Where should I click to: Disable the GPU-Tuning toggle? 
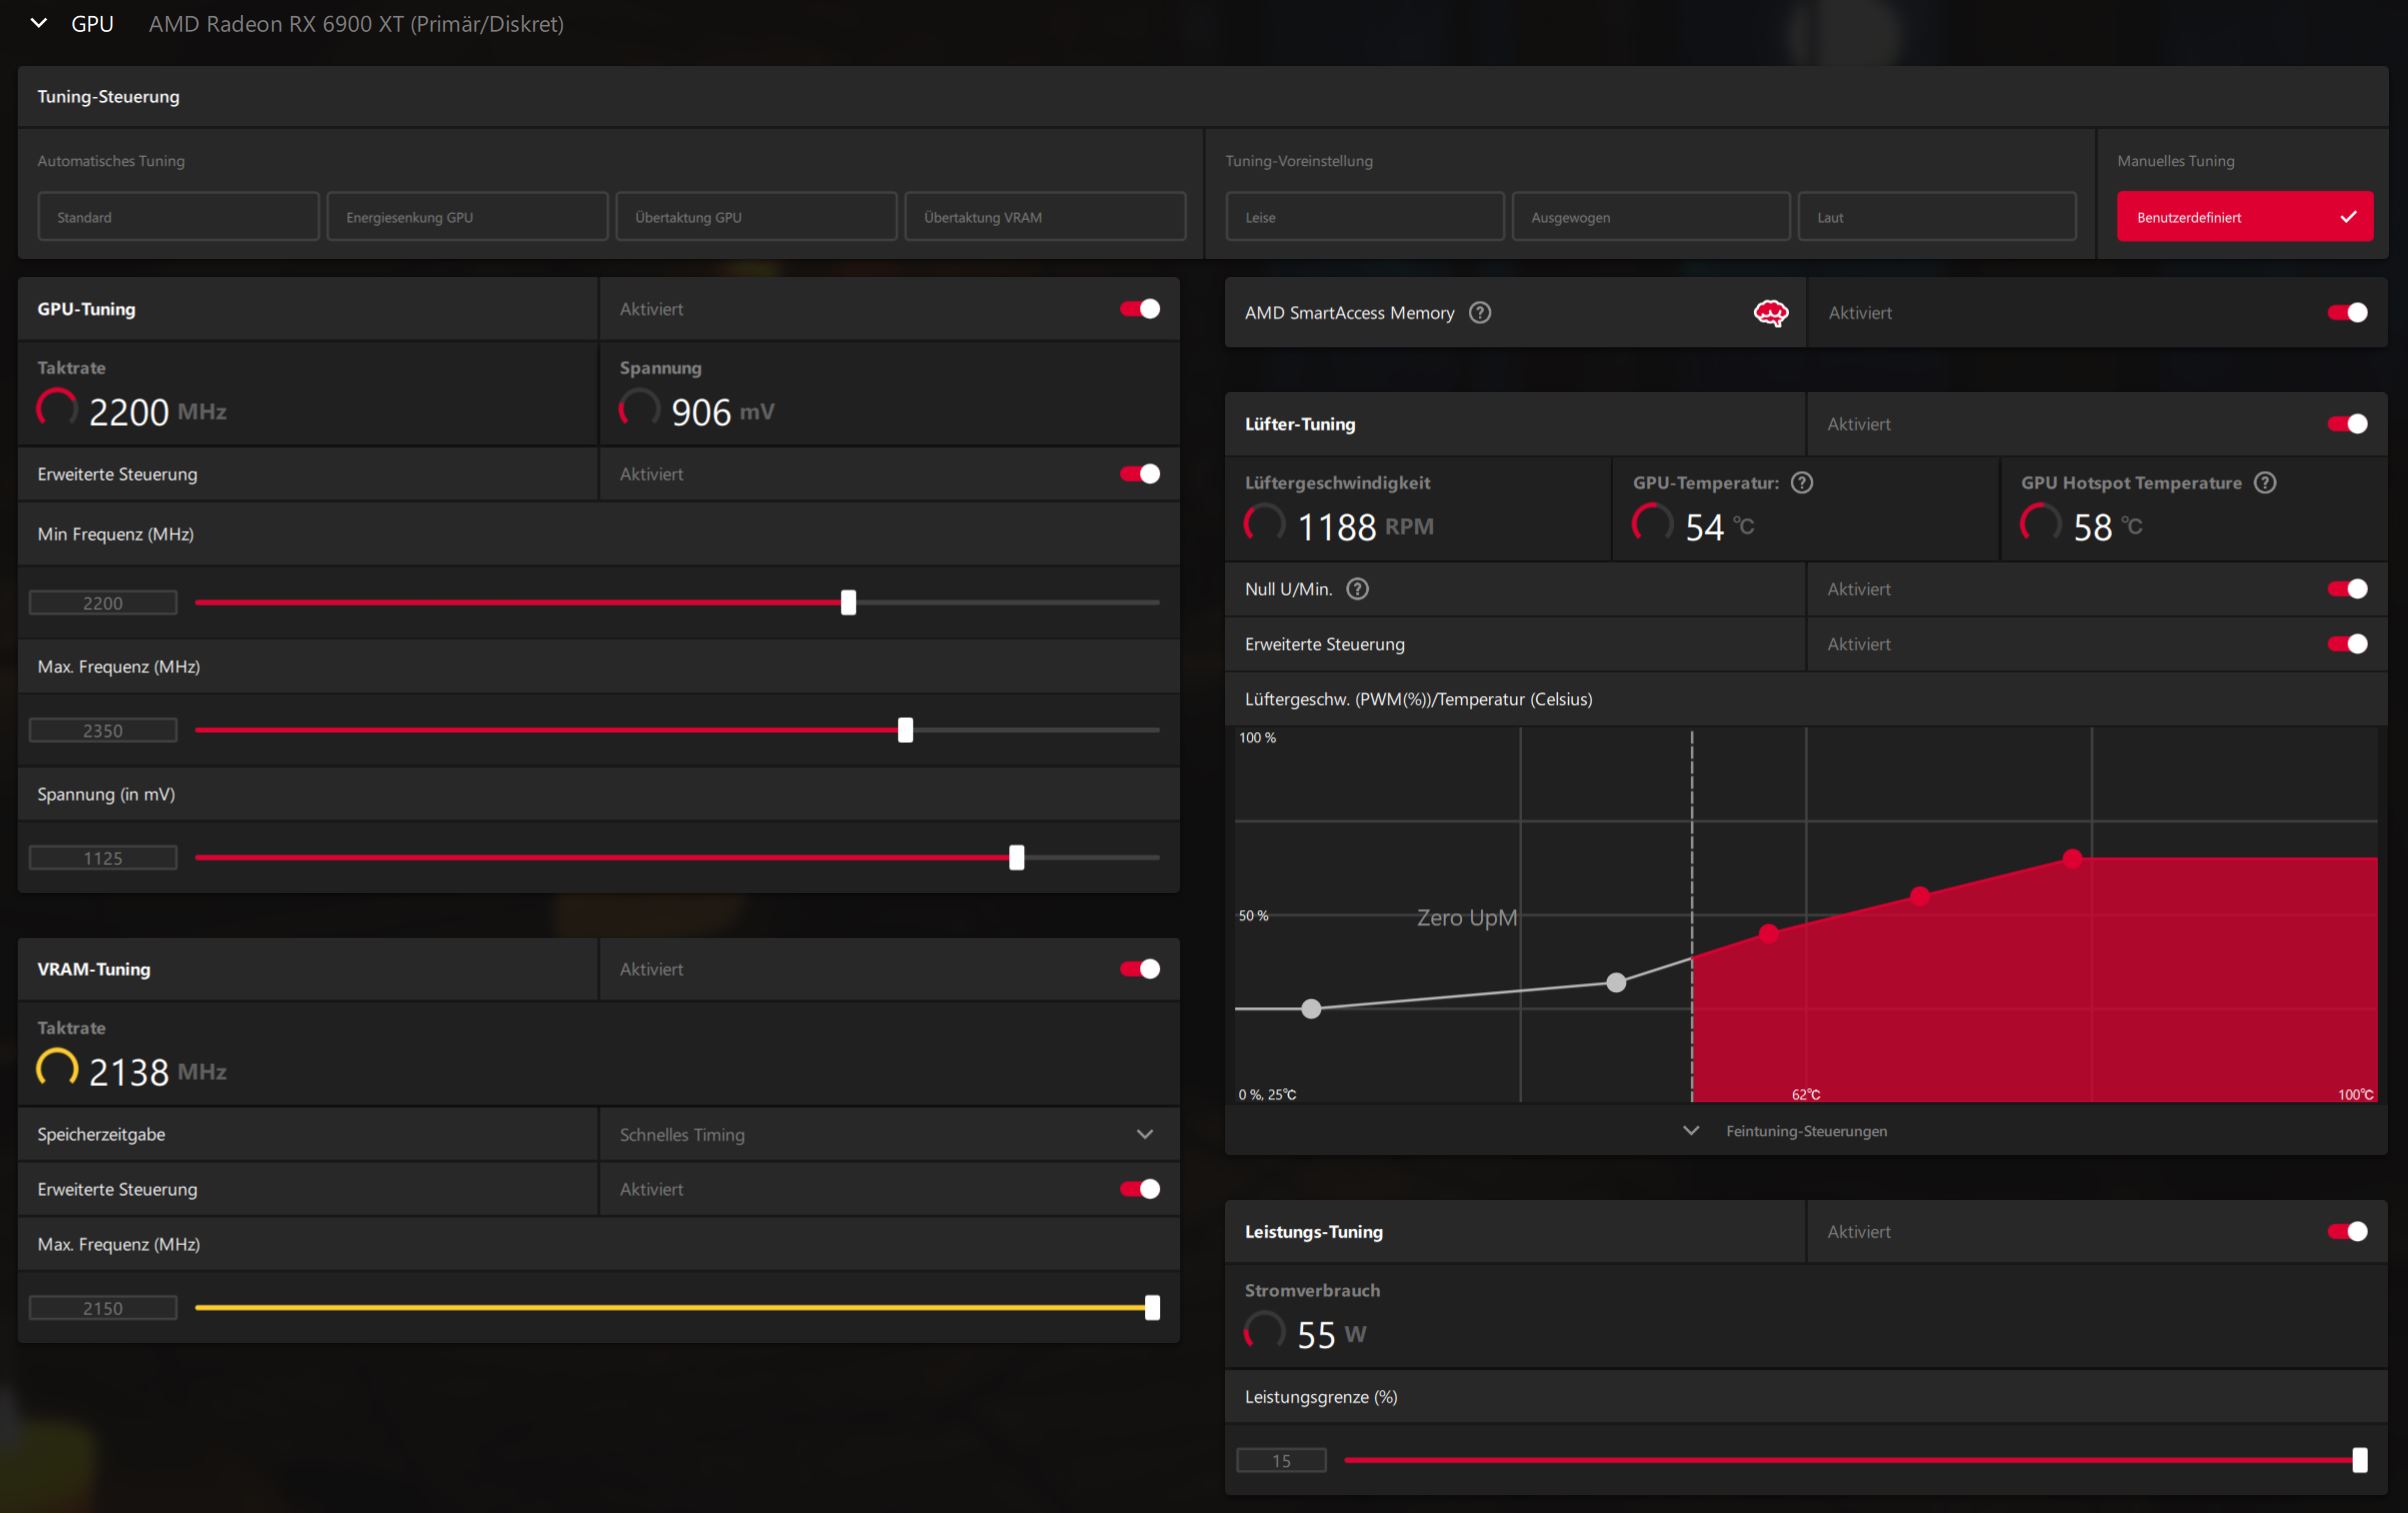click(x=1140, y=309)
